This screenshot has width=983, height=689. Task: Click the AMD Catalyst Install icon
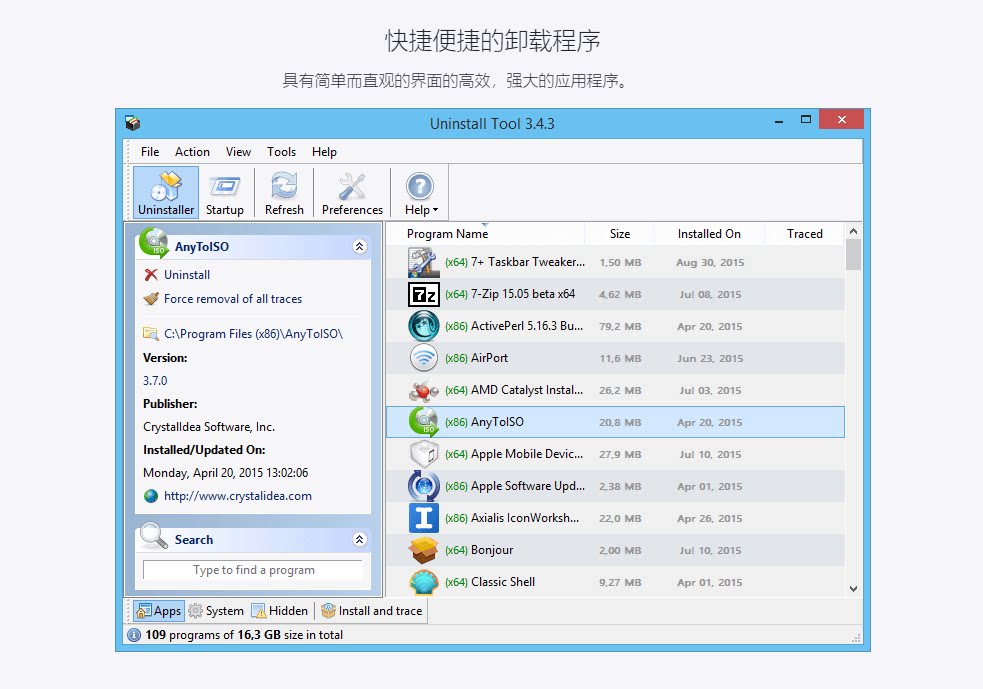click(x=423, y=390)
